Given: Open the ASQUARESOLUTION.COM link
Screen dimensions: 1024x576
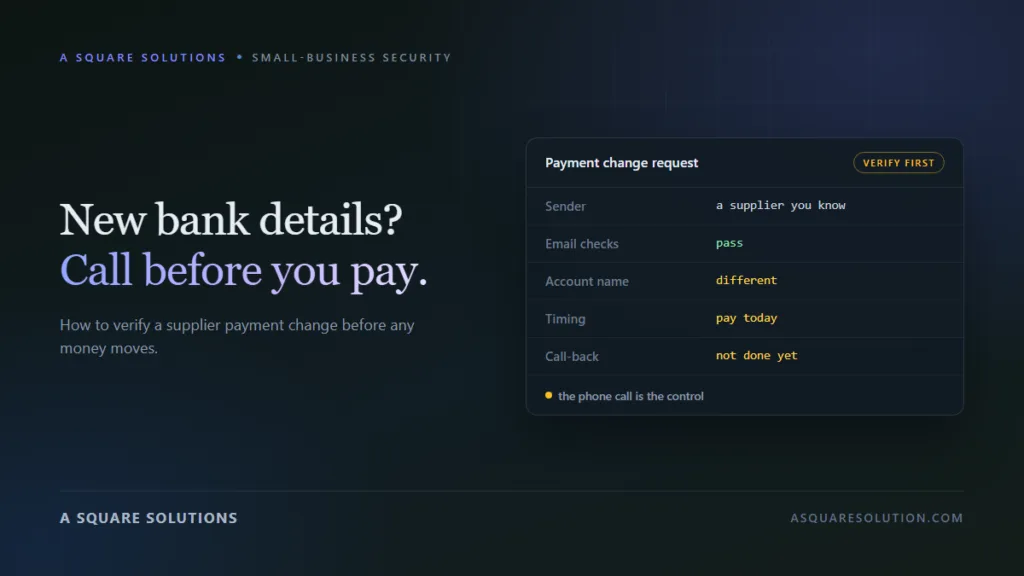Looking at the screenshot, I should point(876,518).
